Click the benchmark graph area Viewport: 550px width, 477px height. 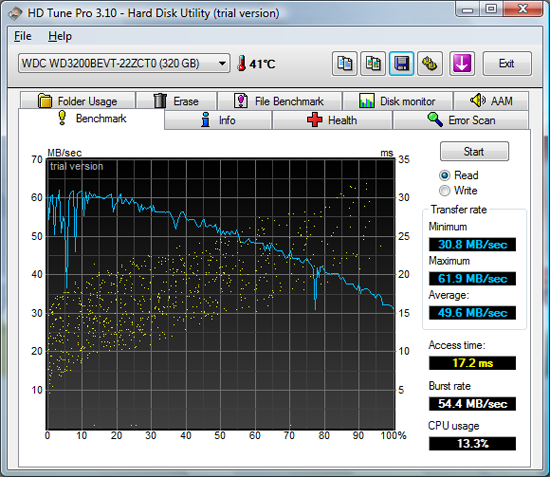tap(221, 294)
